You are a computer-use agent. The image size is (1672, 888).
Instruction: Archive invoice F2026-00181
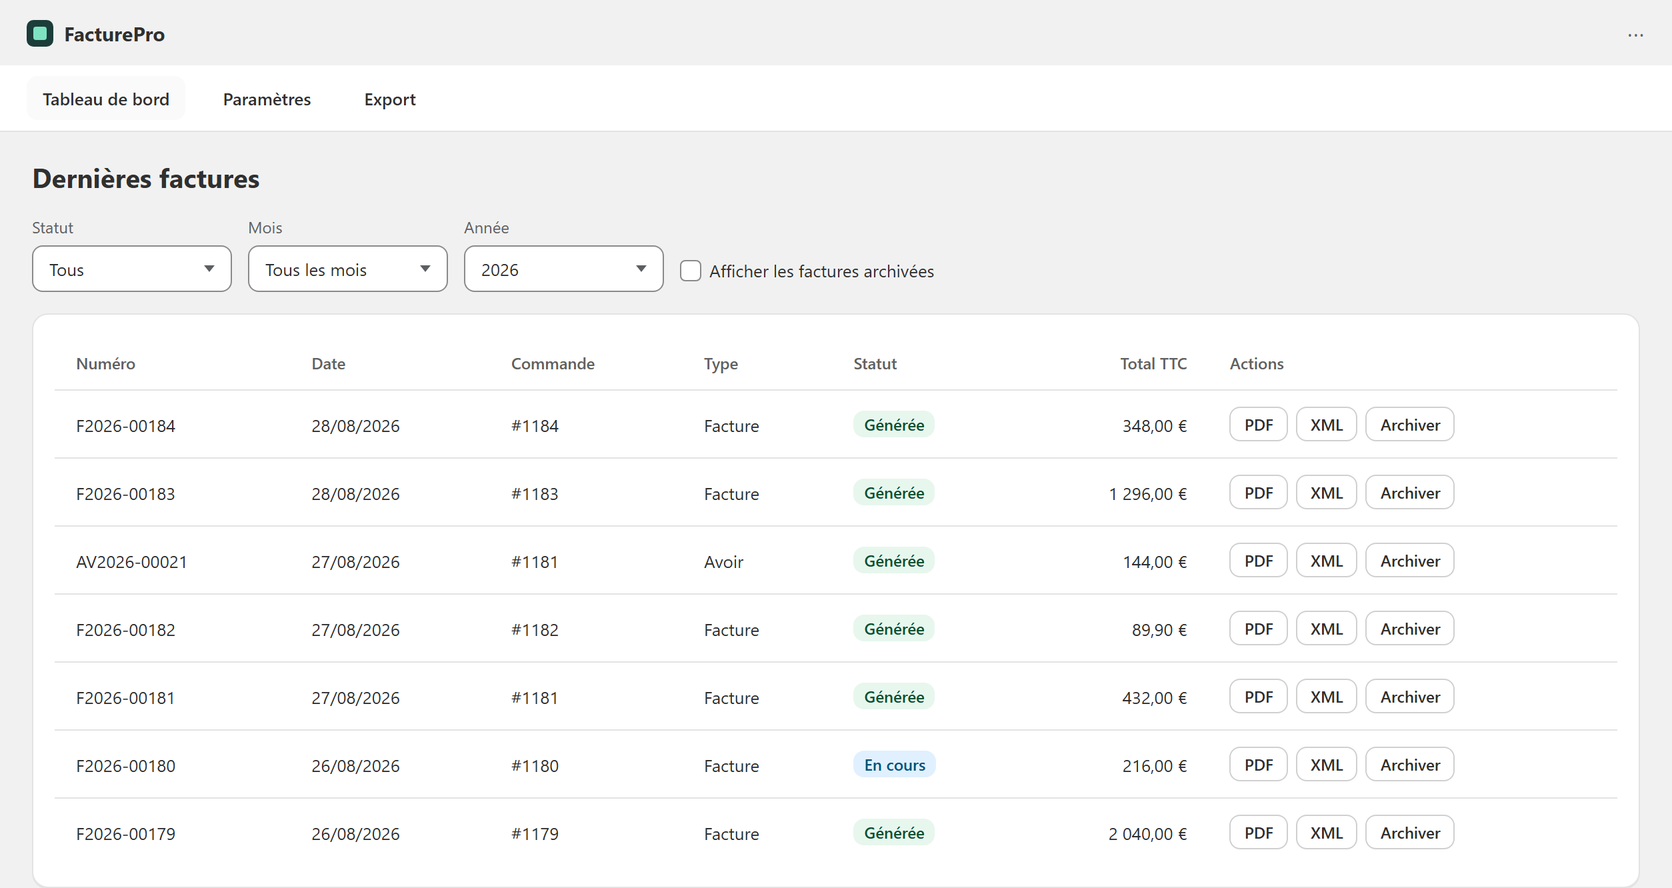pyautogui.click(x=1410, y=697)
